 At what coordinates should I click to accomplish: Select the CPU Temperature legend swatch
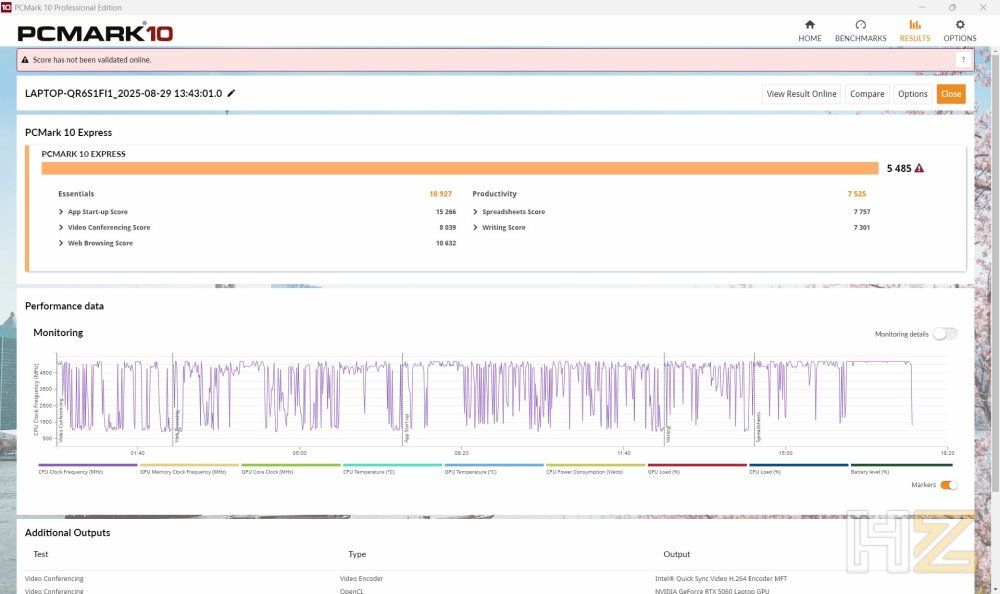[x=392, y=465]
